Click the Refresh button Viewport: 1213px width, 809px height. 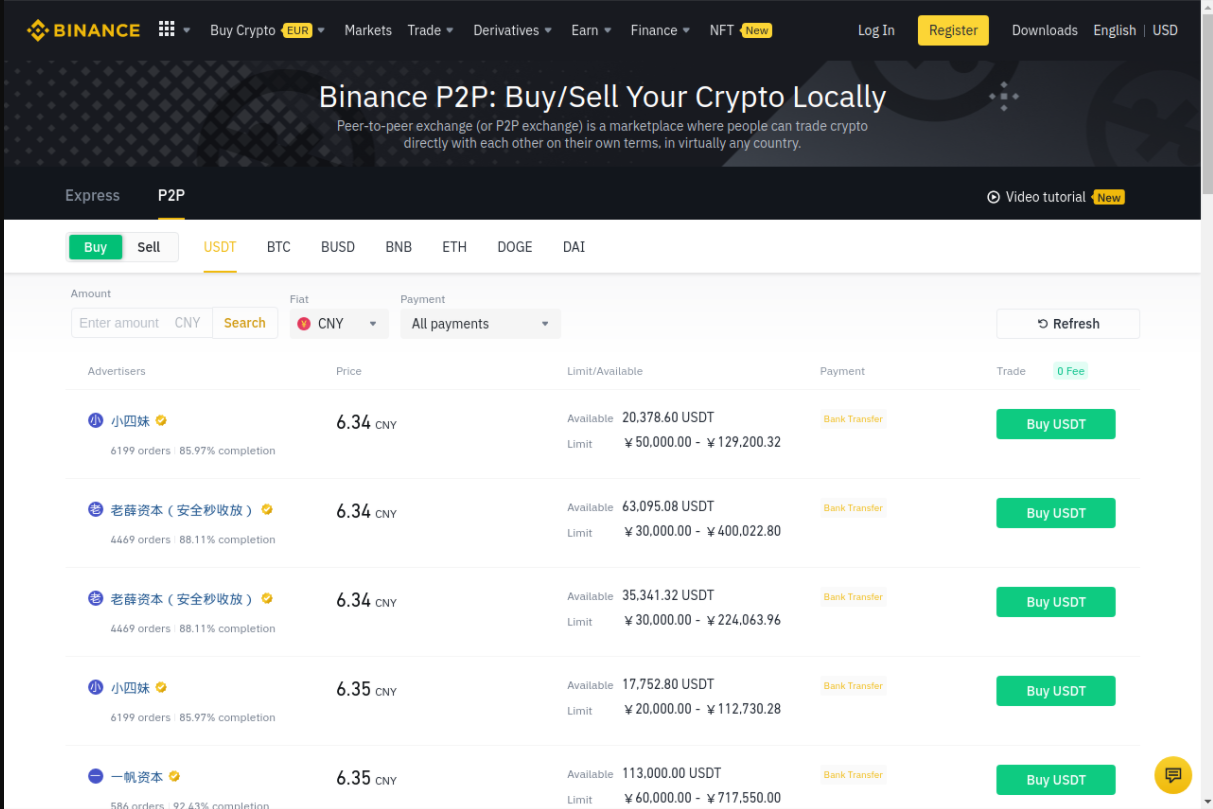point(1068,324)
